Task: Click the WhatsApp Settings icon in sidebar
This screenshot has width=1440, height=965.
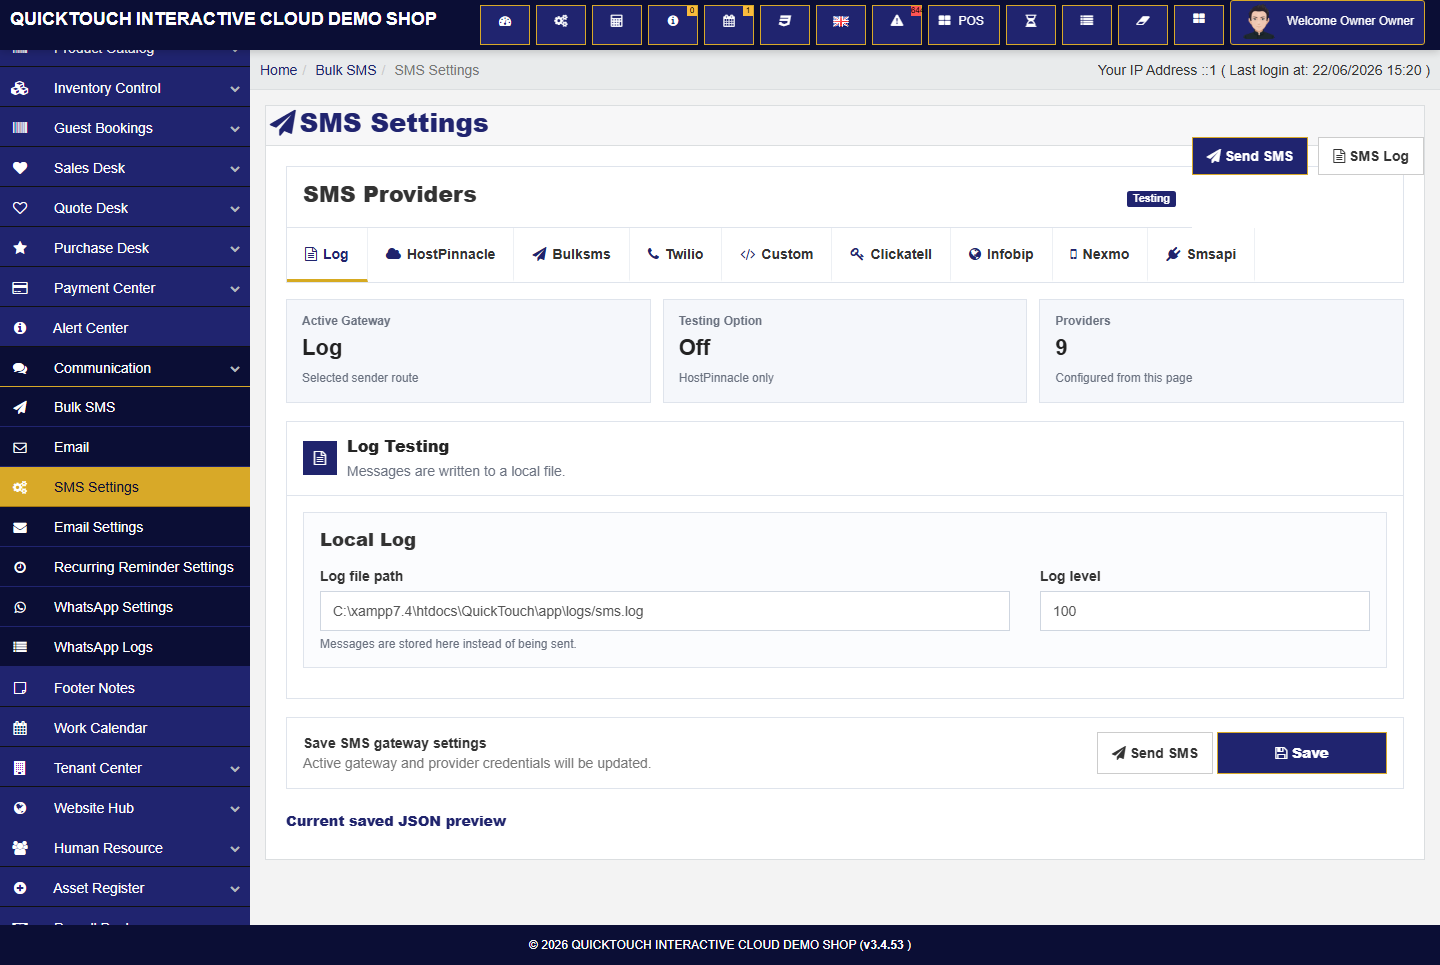Action: pos(20,607)
